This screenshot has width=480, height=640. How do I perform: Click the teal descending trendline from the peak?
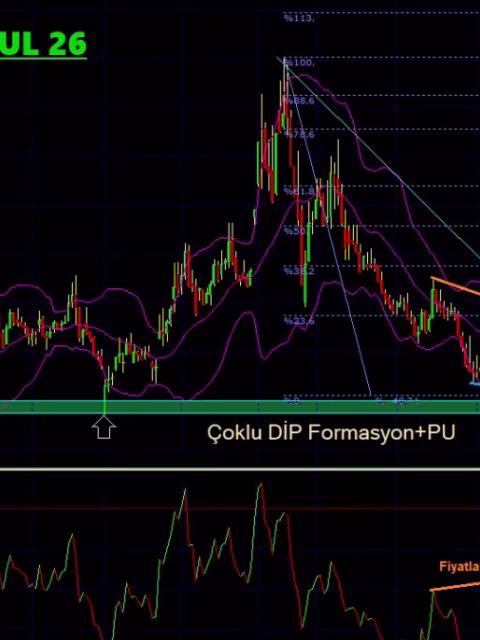point(378,158)
